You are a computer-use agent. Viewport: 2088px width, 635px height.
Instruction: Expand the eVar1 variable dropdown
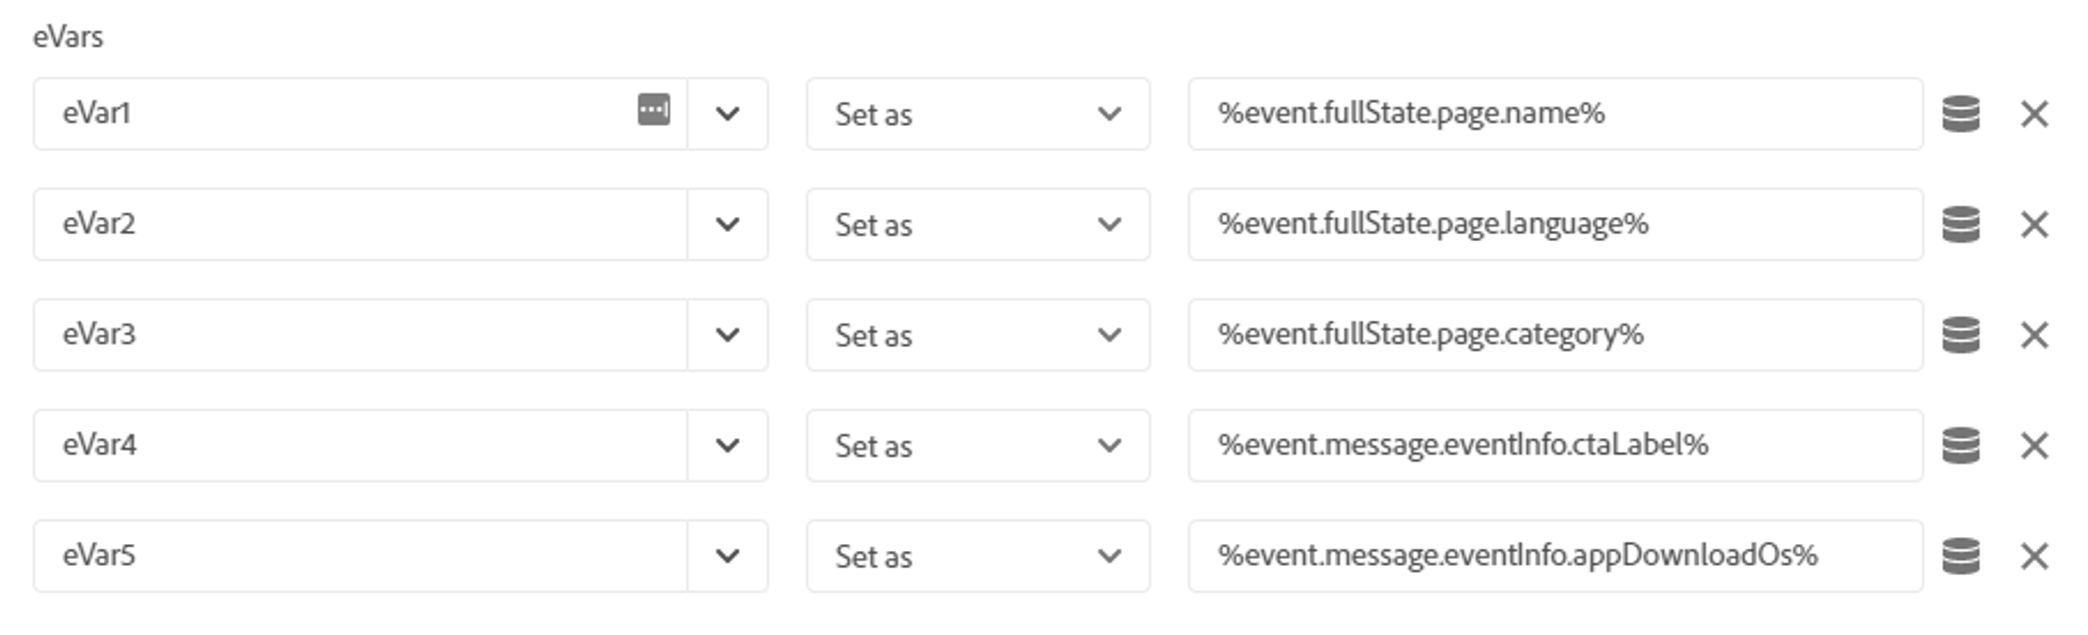728,114
